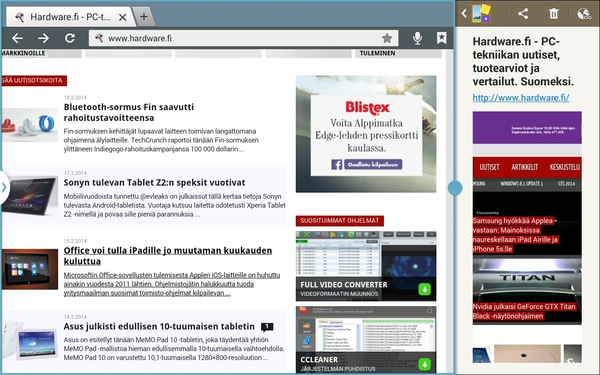Open Office voi tulla iPadille article headline
This screenshot has height=375, width=600.
pos(168,256)
